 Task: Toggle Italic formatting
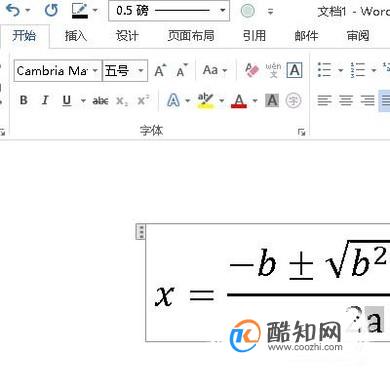point(45,100)
